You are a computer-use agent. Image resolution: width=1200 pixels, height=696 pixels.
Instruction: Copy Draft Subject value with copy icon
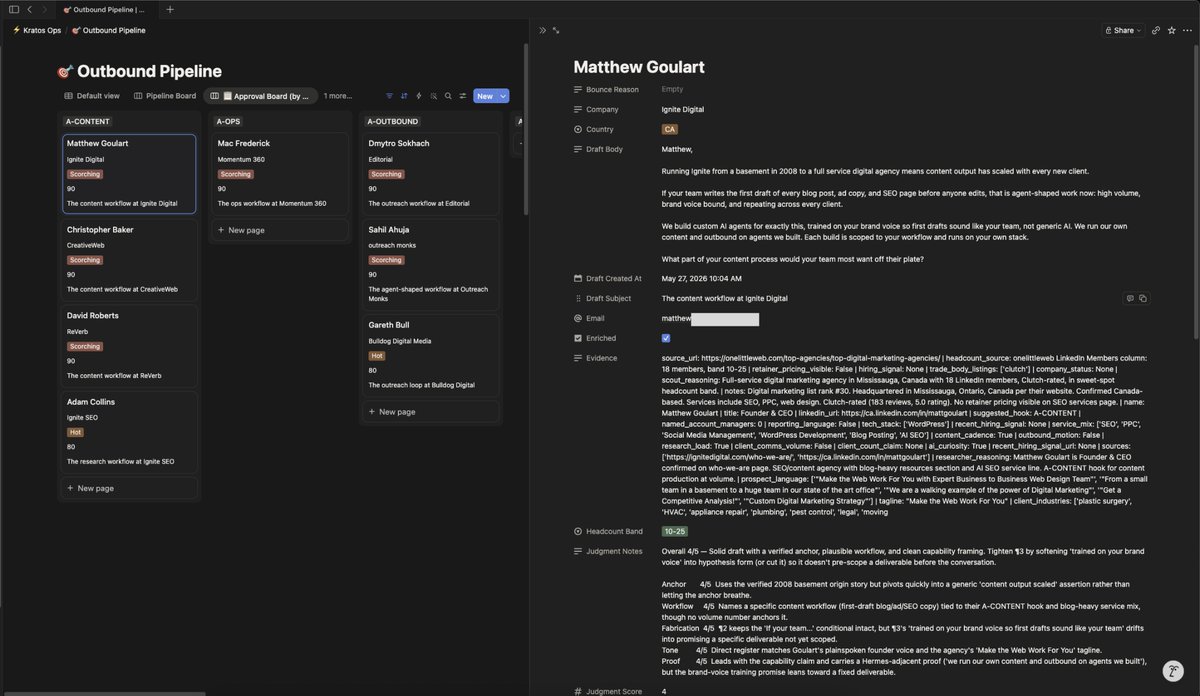[1142, 298]
